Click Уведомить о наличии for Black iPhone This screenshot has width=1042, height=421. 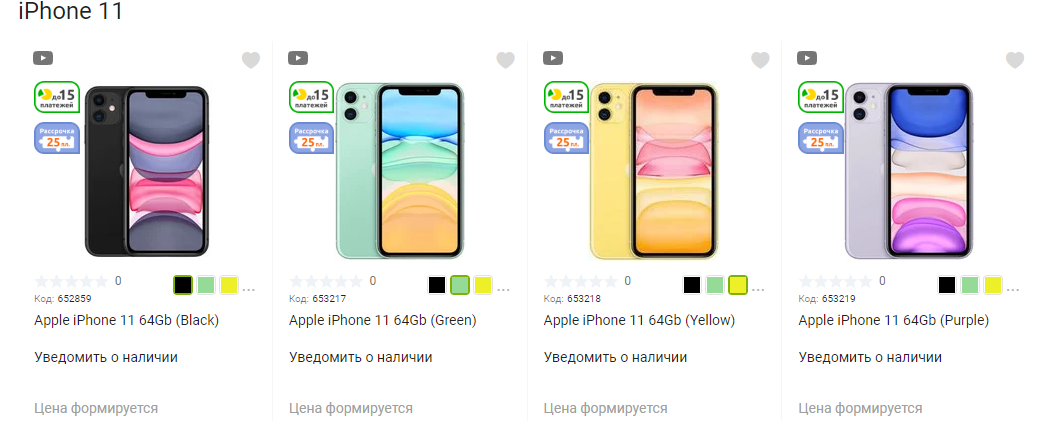click(106, 357)
